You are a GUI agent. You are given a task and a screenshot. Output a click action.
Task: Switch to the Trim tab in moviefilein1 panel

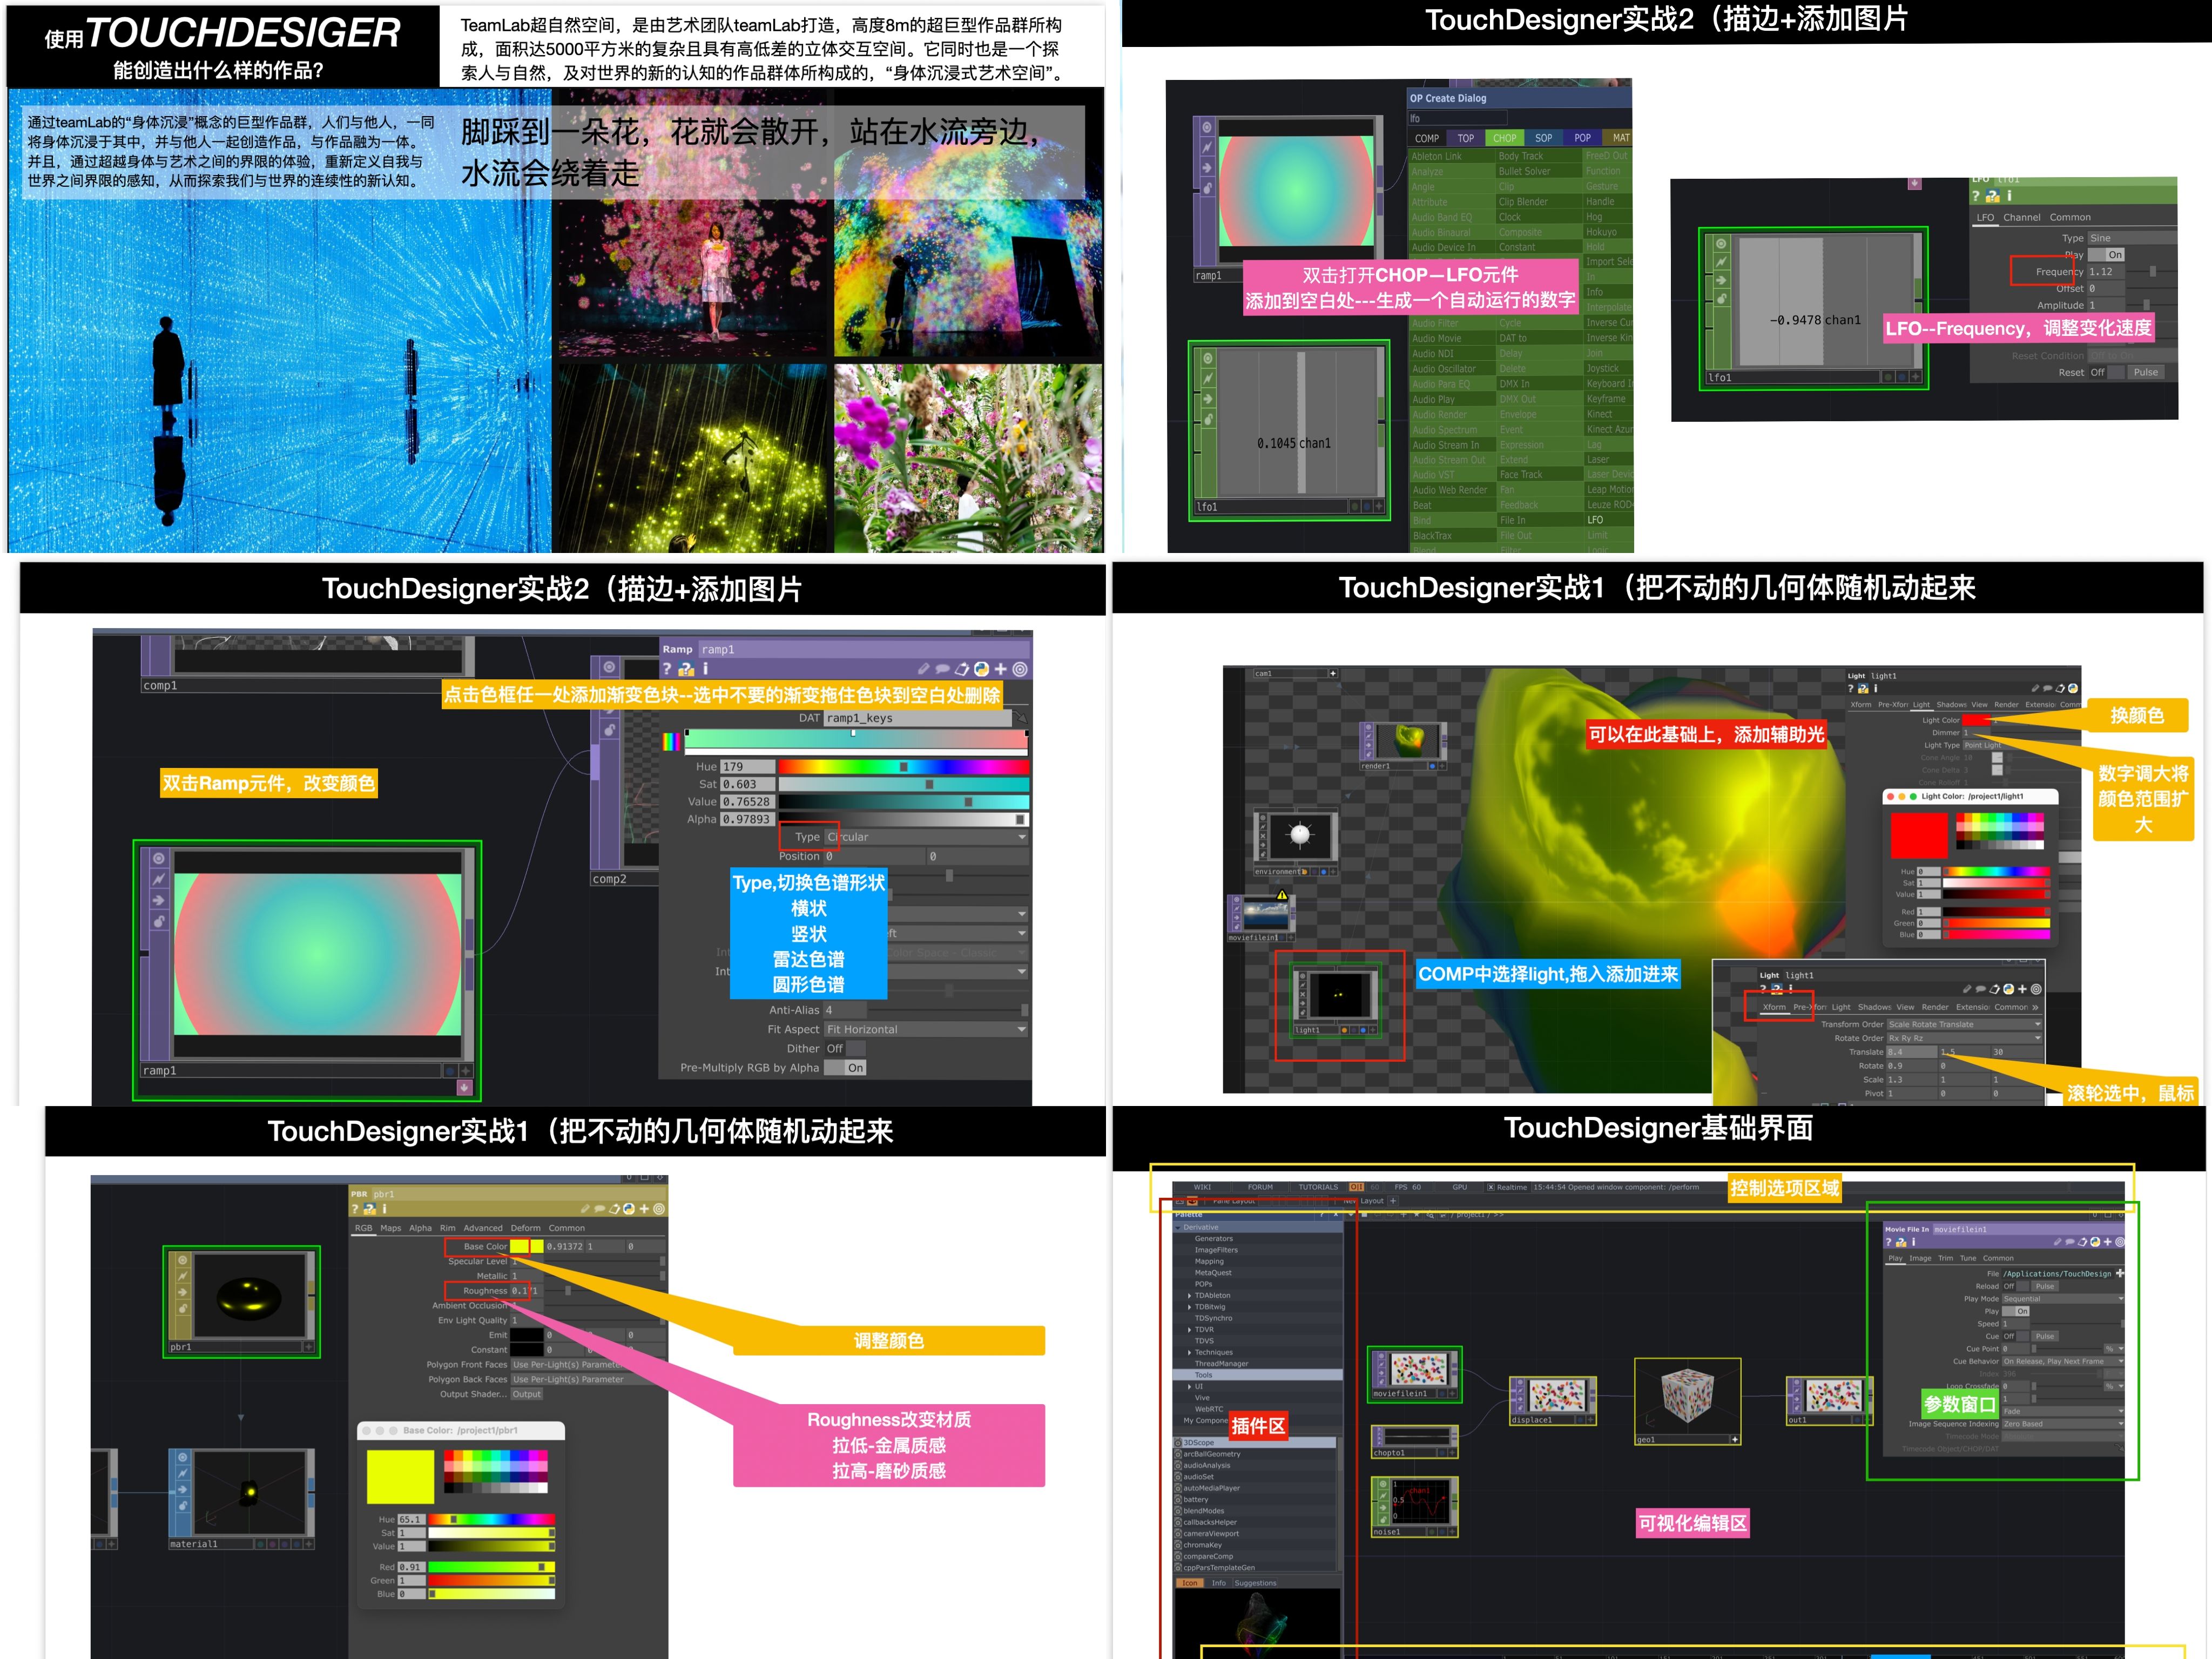click(1945, 1258)
